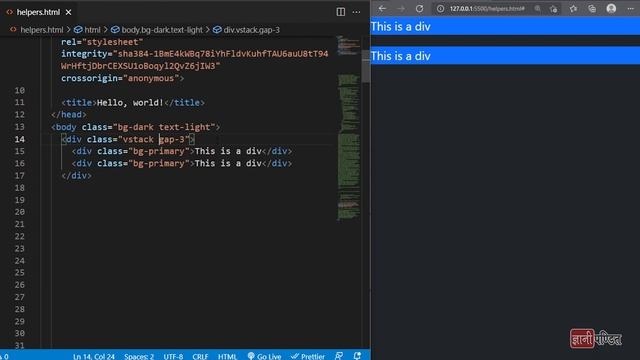
Task: Click closing div tag on line 17
Action: pyautogui.click(x=76, y=176)
